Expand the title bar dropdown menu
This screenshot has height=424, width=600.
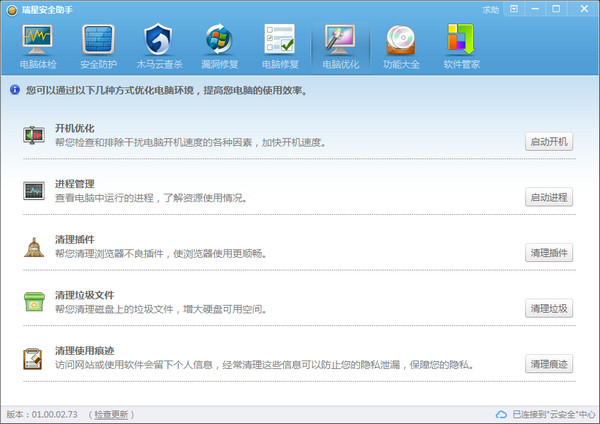click(514, 9)
